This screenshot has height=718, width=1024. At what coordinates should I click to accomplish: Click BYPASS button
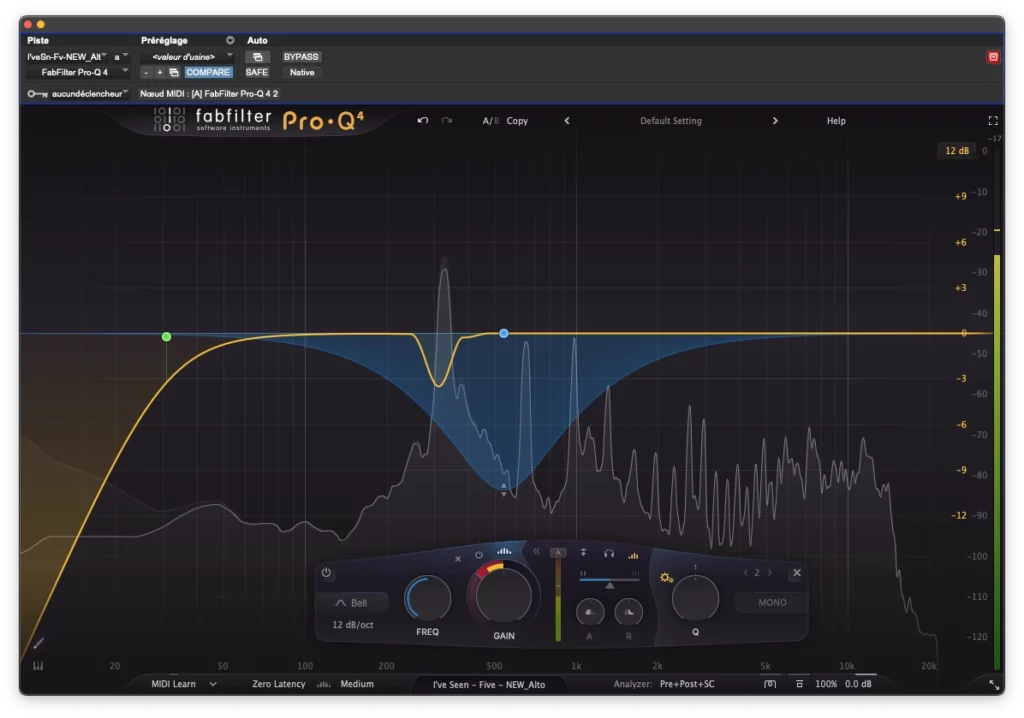pyautogui.click(x=301, y=57)
